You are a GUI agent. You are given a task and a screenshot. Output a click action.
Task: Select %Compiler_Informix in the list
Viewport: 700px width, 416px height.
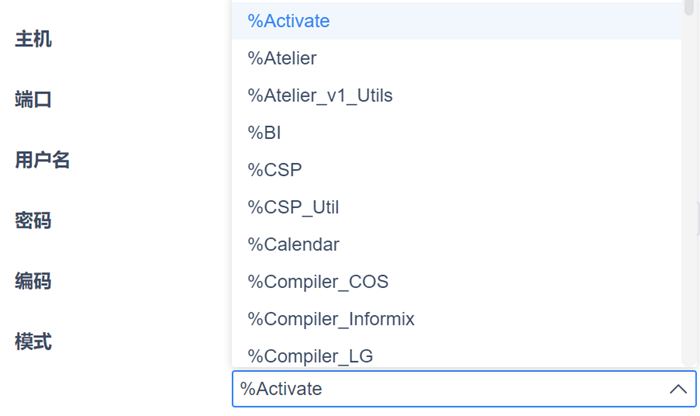(x=331, y=319)
